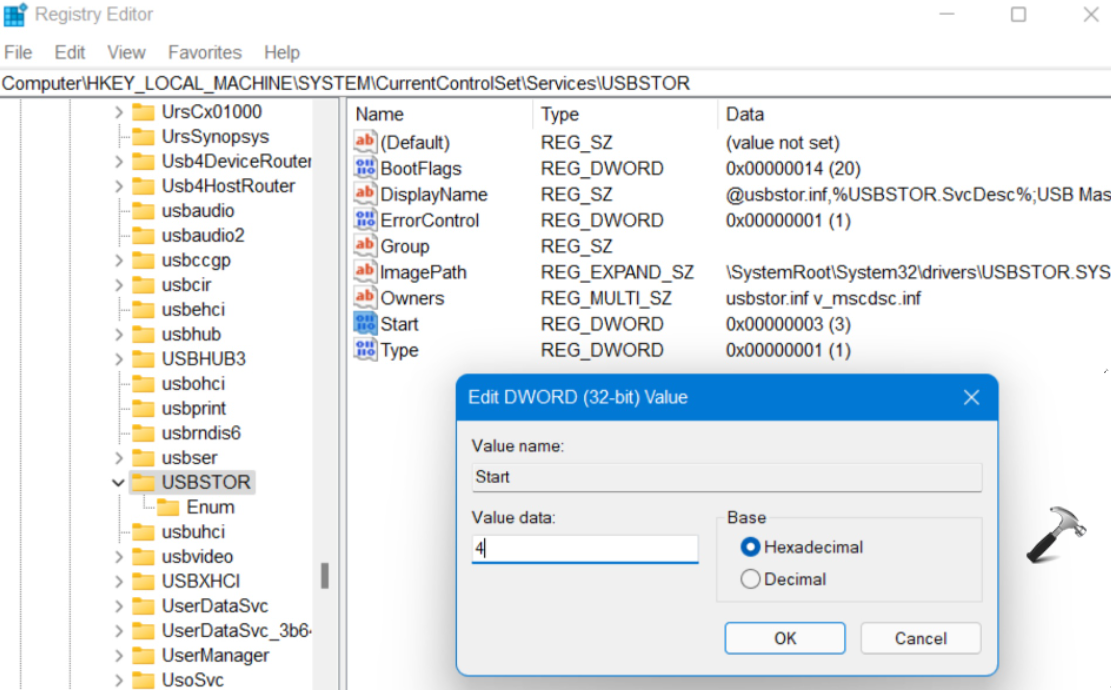This screenshot has width=1111, height=690.
Task: Expand the USBHUB3 tree node
Action: click(x=119, y=359)
